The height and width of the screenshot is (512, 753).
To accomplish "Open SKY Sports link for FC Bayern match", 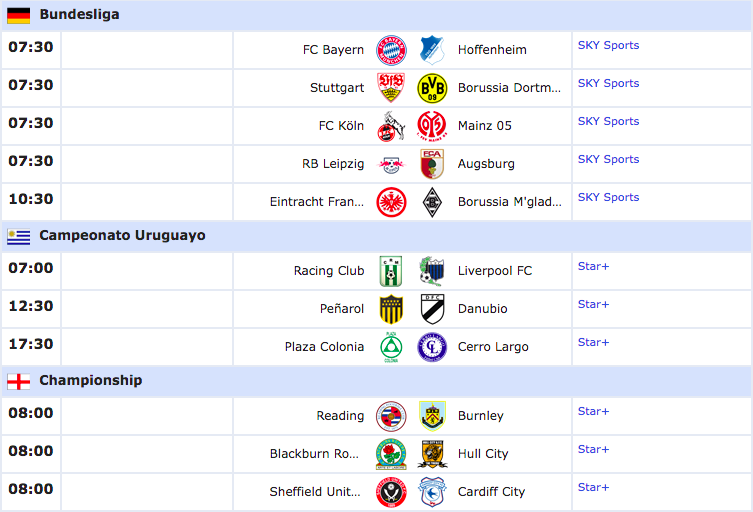I will pyautogui.click(x=608, y=45).
